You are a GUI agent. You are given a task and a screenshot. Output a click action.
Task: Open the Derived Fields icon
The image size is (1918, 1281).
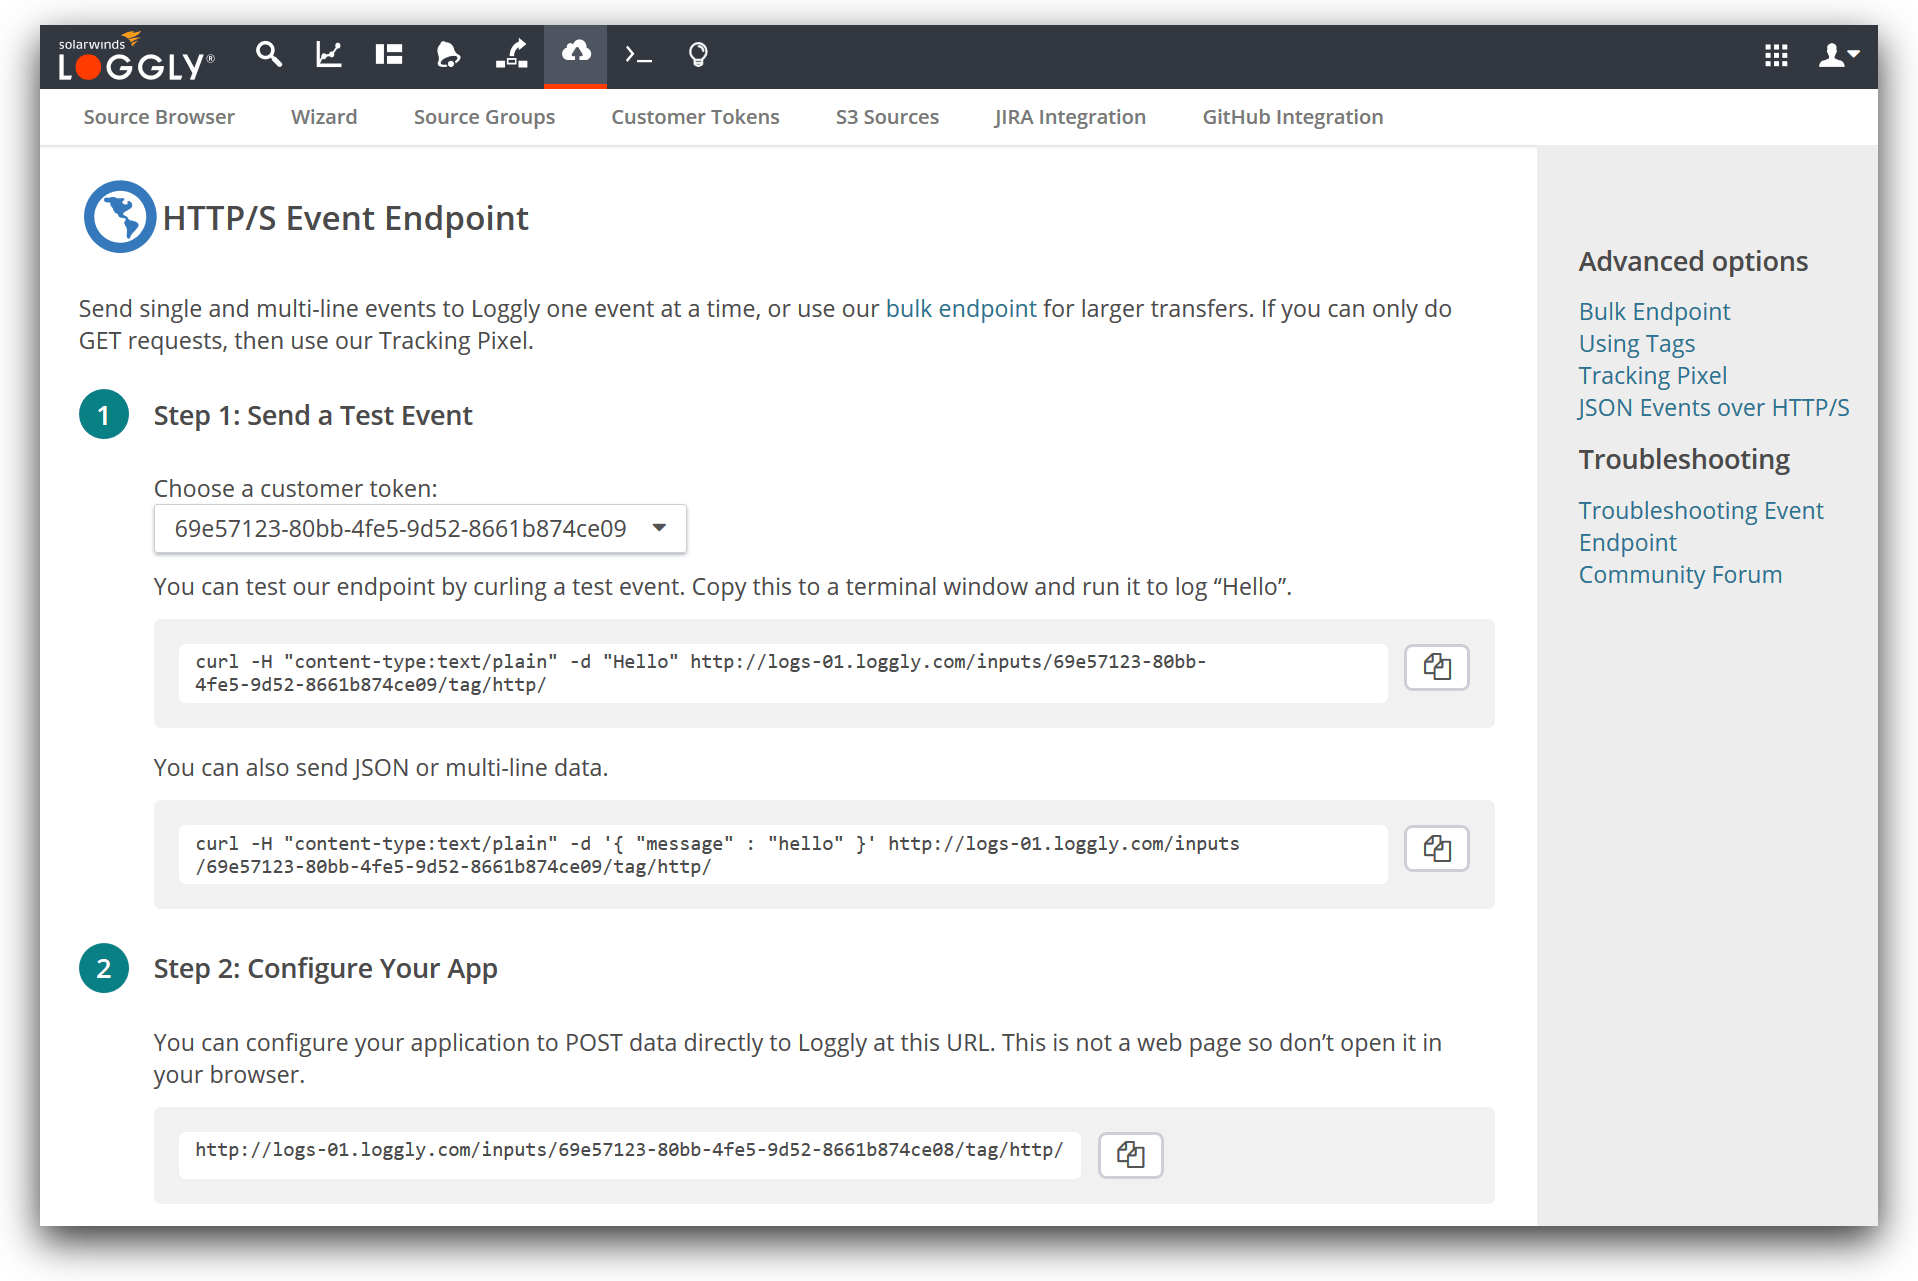512,55
